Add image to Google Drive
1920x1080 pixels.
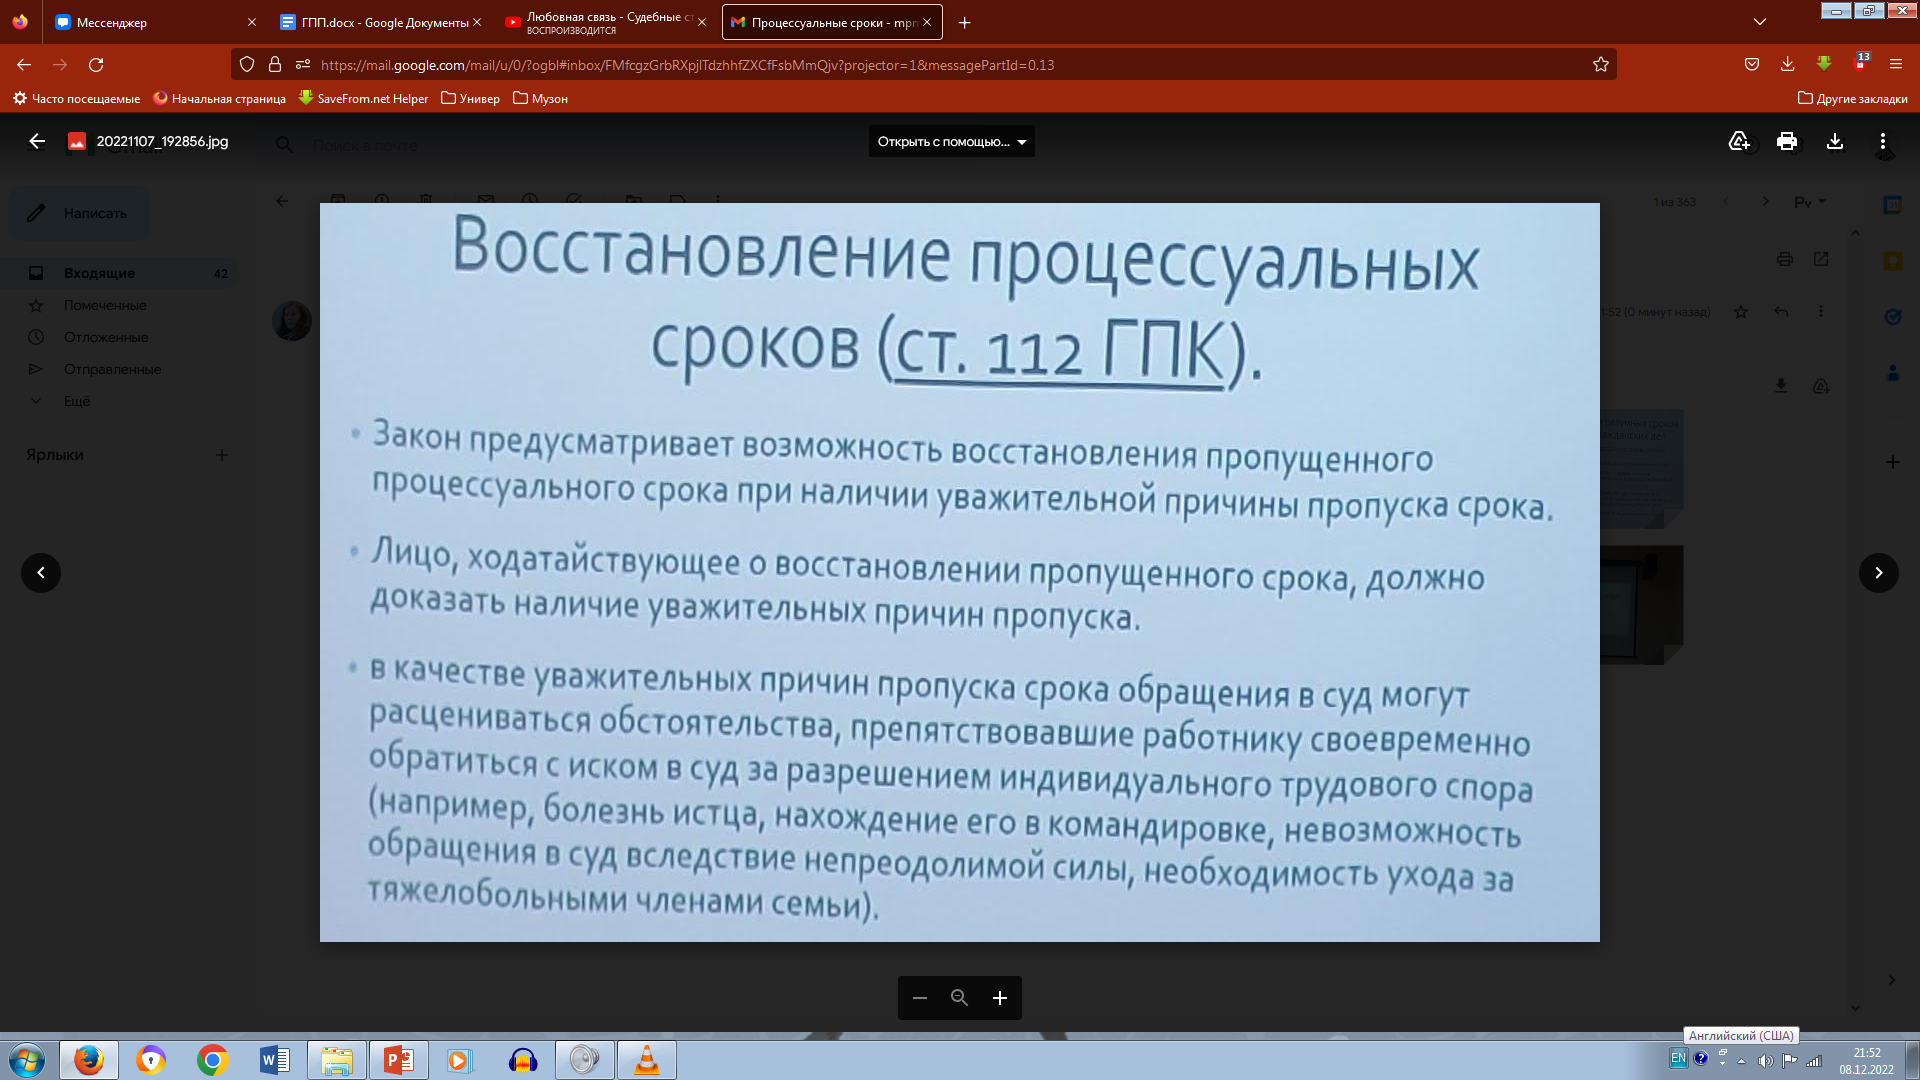click(1739, 141)
